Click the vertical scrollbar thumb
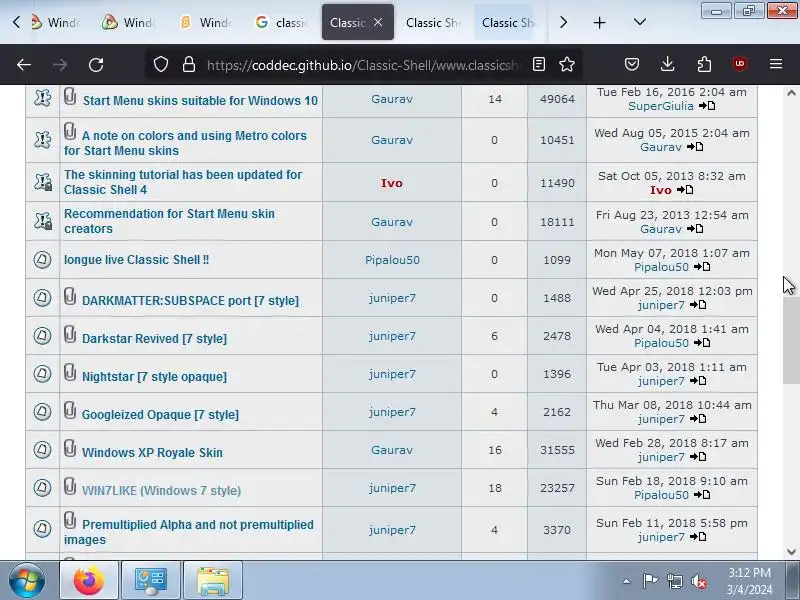Viewport: 800px width, 600px height. pos(791,339)
